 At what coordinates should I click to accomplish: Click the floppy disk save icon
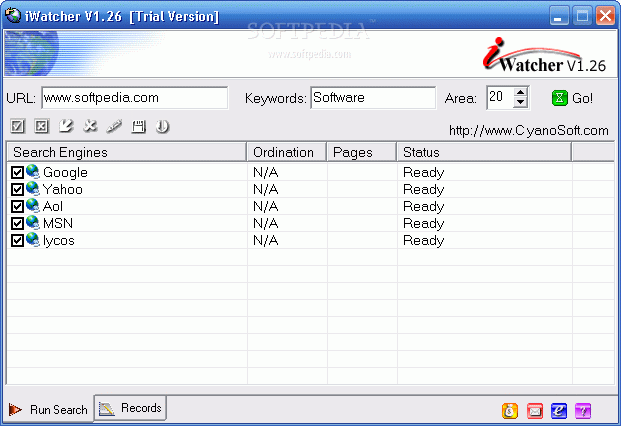tap(139, 127)
